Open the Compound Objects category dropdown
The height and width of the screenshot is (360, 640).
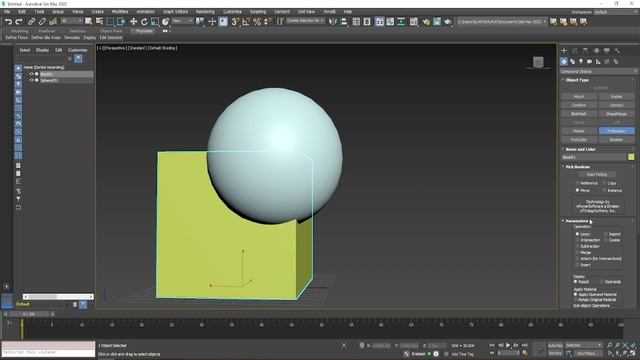pos(598,71)
